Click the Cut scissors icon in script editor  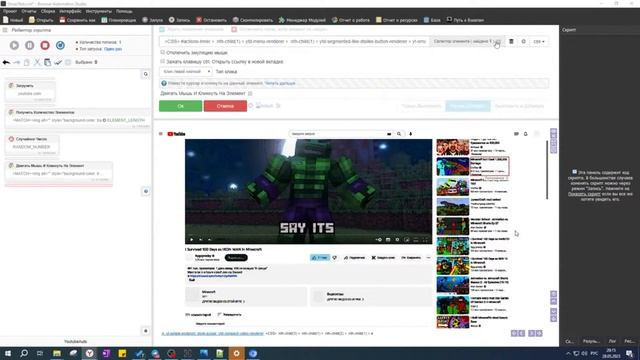coord(37,62)
